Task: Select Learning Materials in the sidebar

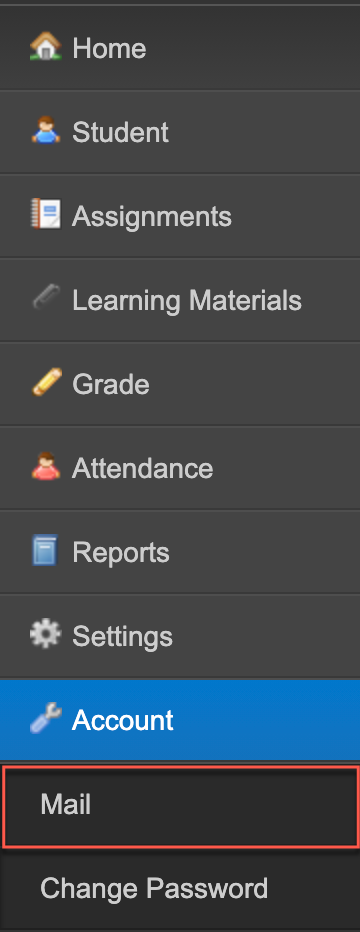Action: [180, 300]
